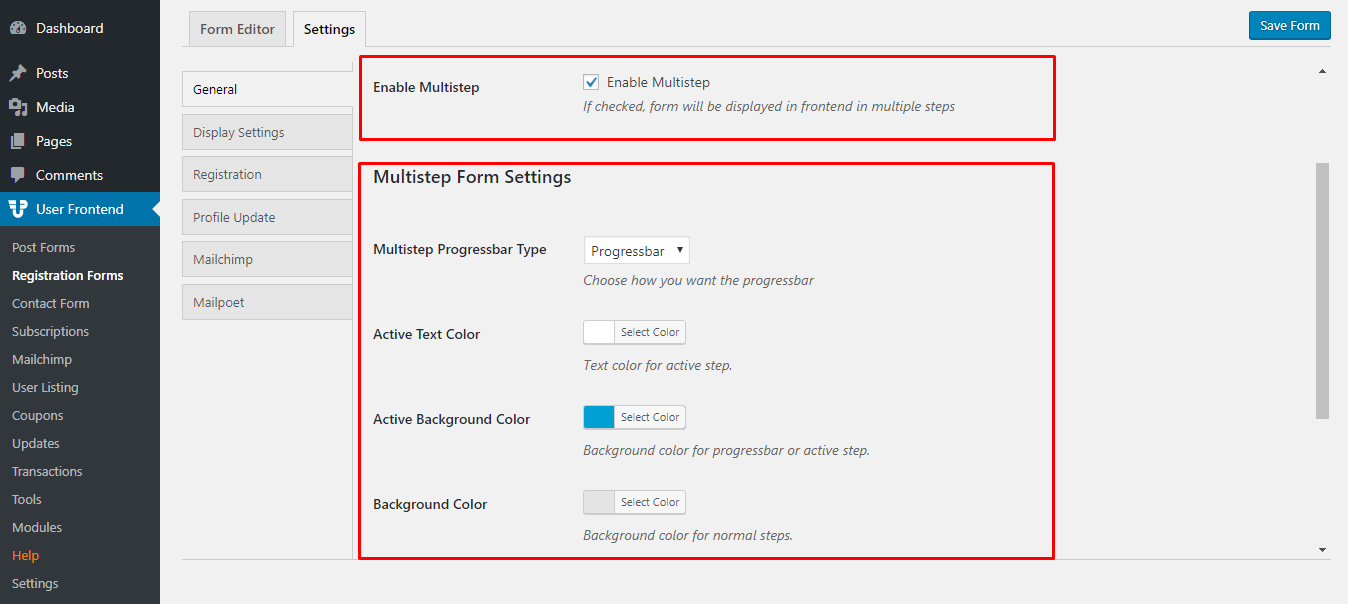Click the Active Background Color label

pos(452,419)
